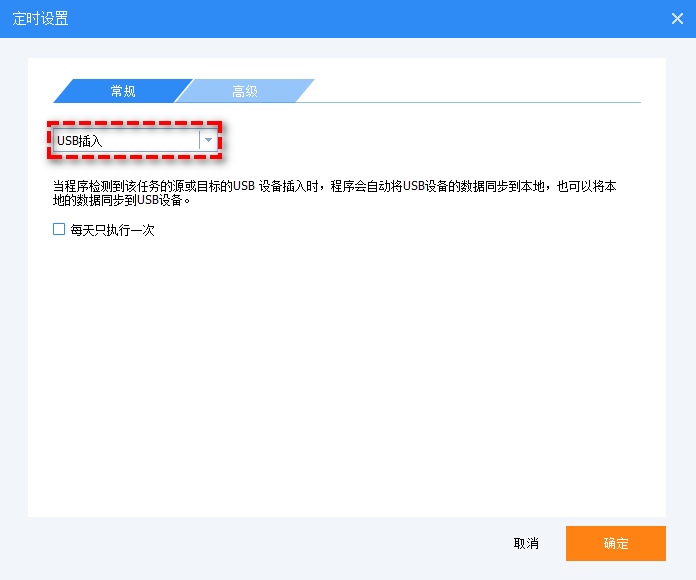Viewport: 696px width, 580px height.
Task: Click the dark blue 常规 tab shape
Action: click(123, 91)
